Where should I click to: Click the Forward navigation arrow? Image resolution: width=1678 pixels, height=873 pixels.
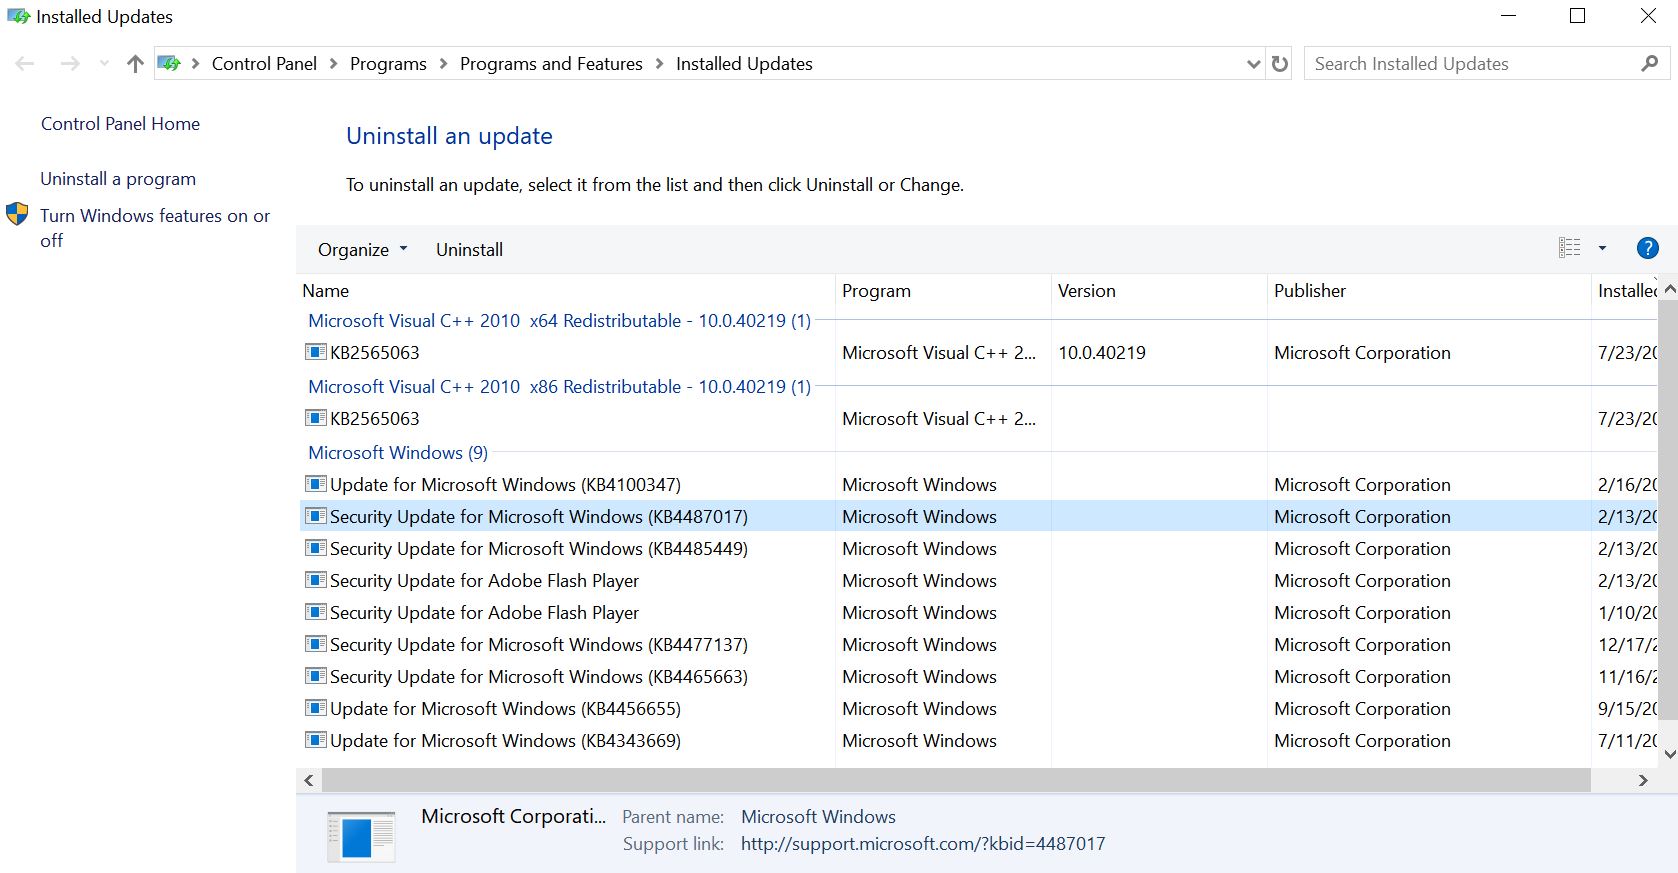[x=70, y=64]
